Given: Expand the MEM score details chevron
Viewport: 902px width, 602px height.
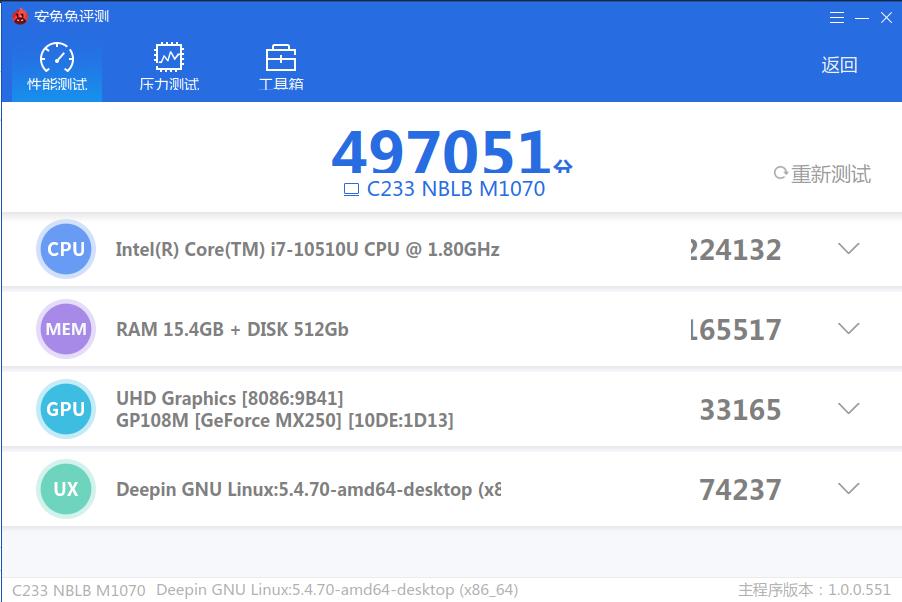Looking at the screenshot, I should pyautogui.click(x=849, y=329).
